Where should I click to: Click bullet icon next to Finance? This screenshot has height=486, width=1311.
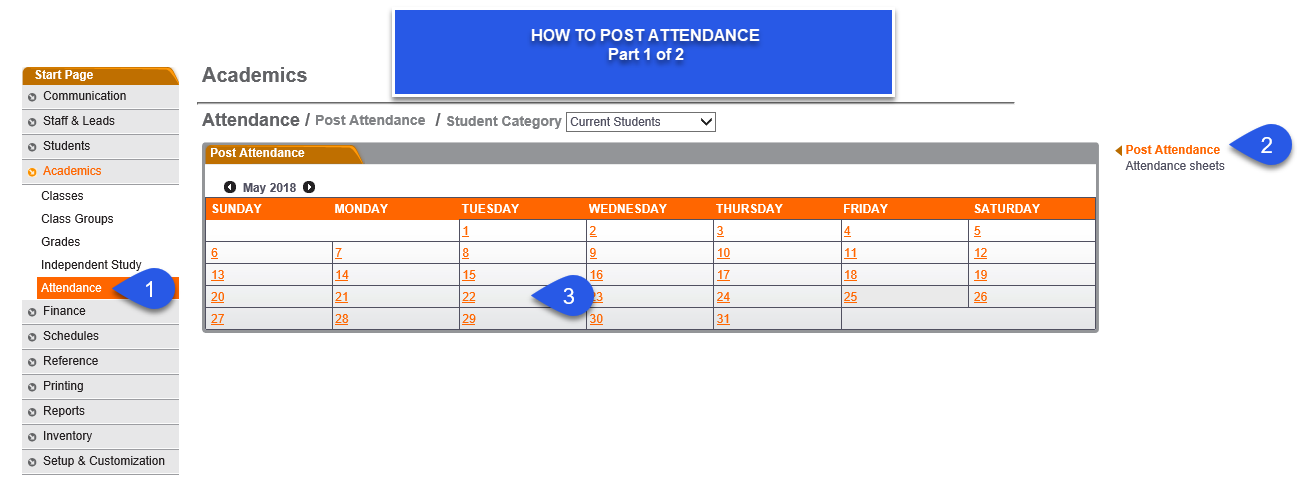(33, 312)
